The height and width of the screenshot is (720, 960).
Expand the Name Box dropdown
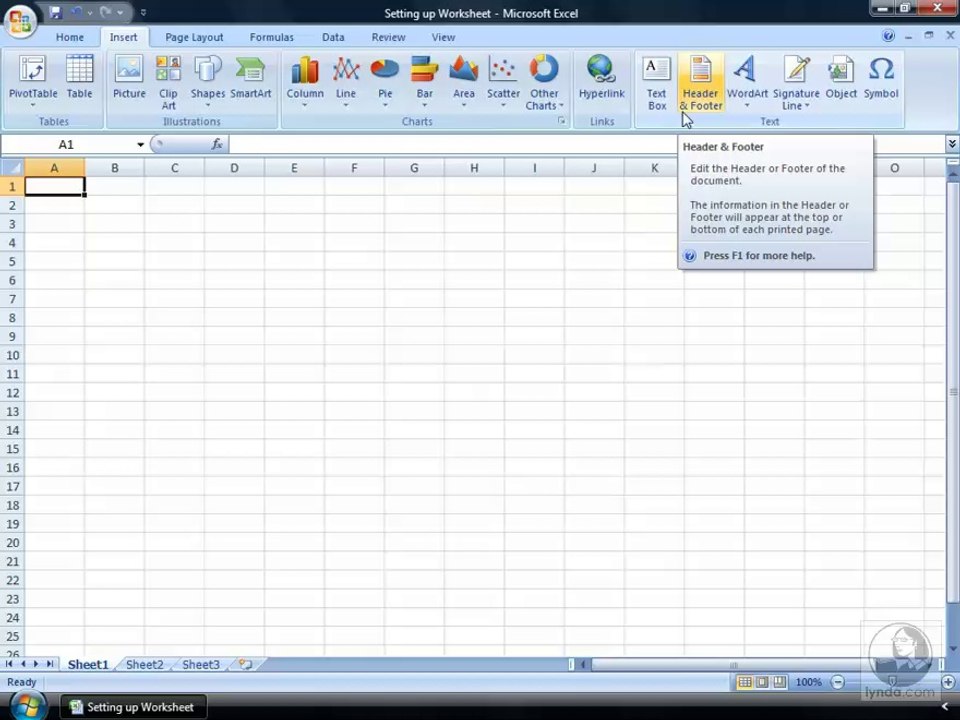140,144
